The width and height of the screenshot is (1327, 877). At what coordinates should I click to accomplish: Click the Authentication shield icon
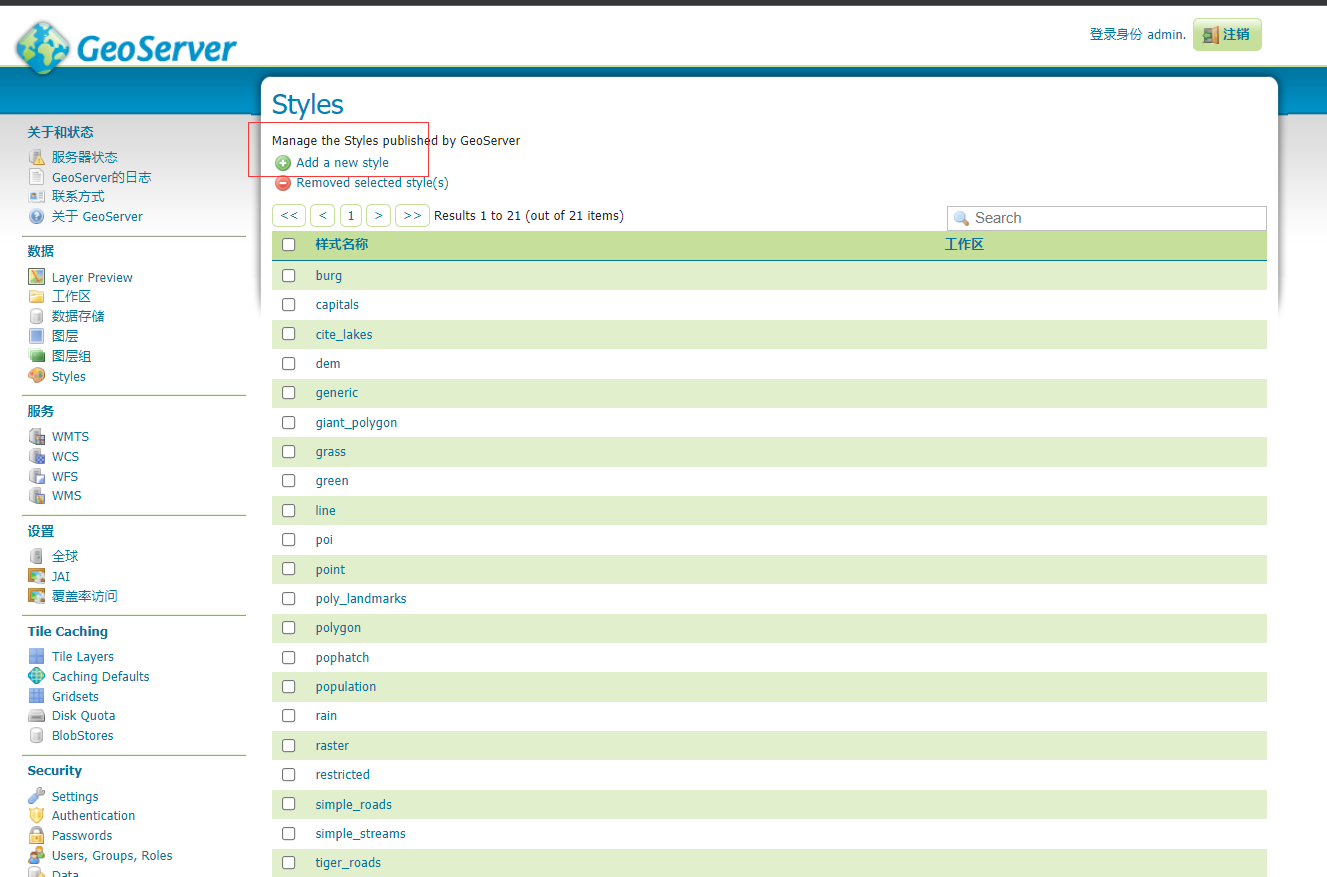(x=37, y=815)
